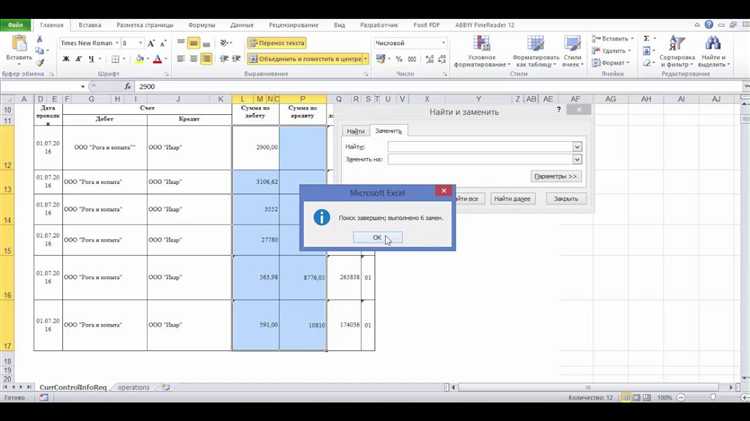Toggle bold formatting in Шрифт group
This screenshot has height=421, width=750.
66,59
